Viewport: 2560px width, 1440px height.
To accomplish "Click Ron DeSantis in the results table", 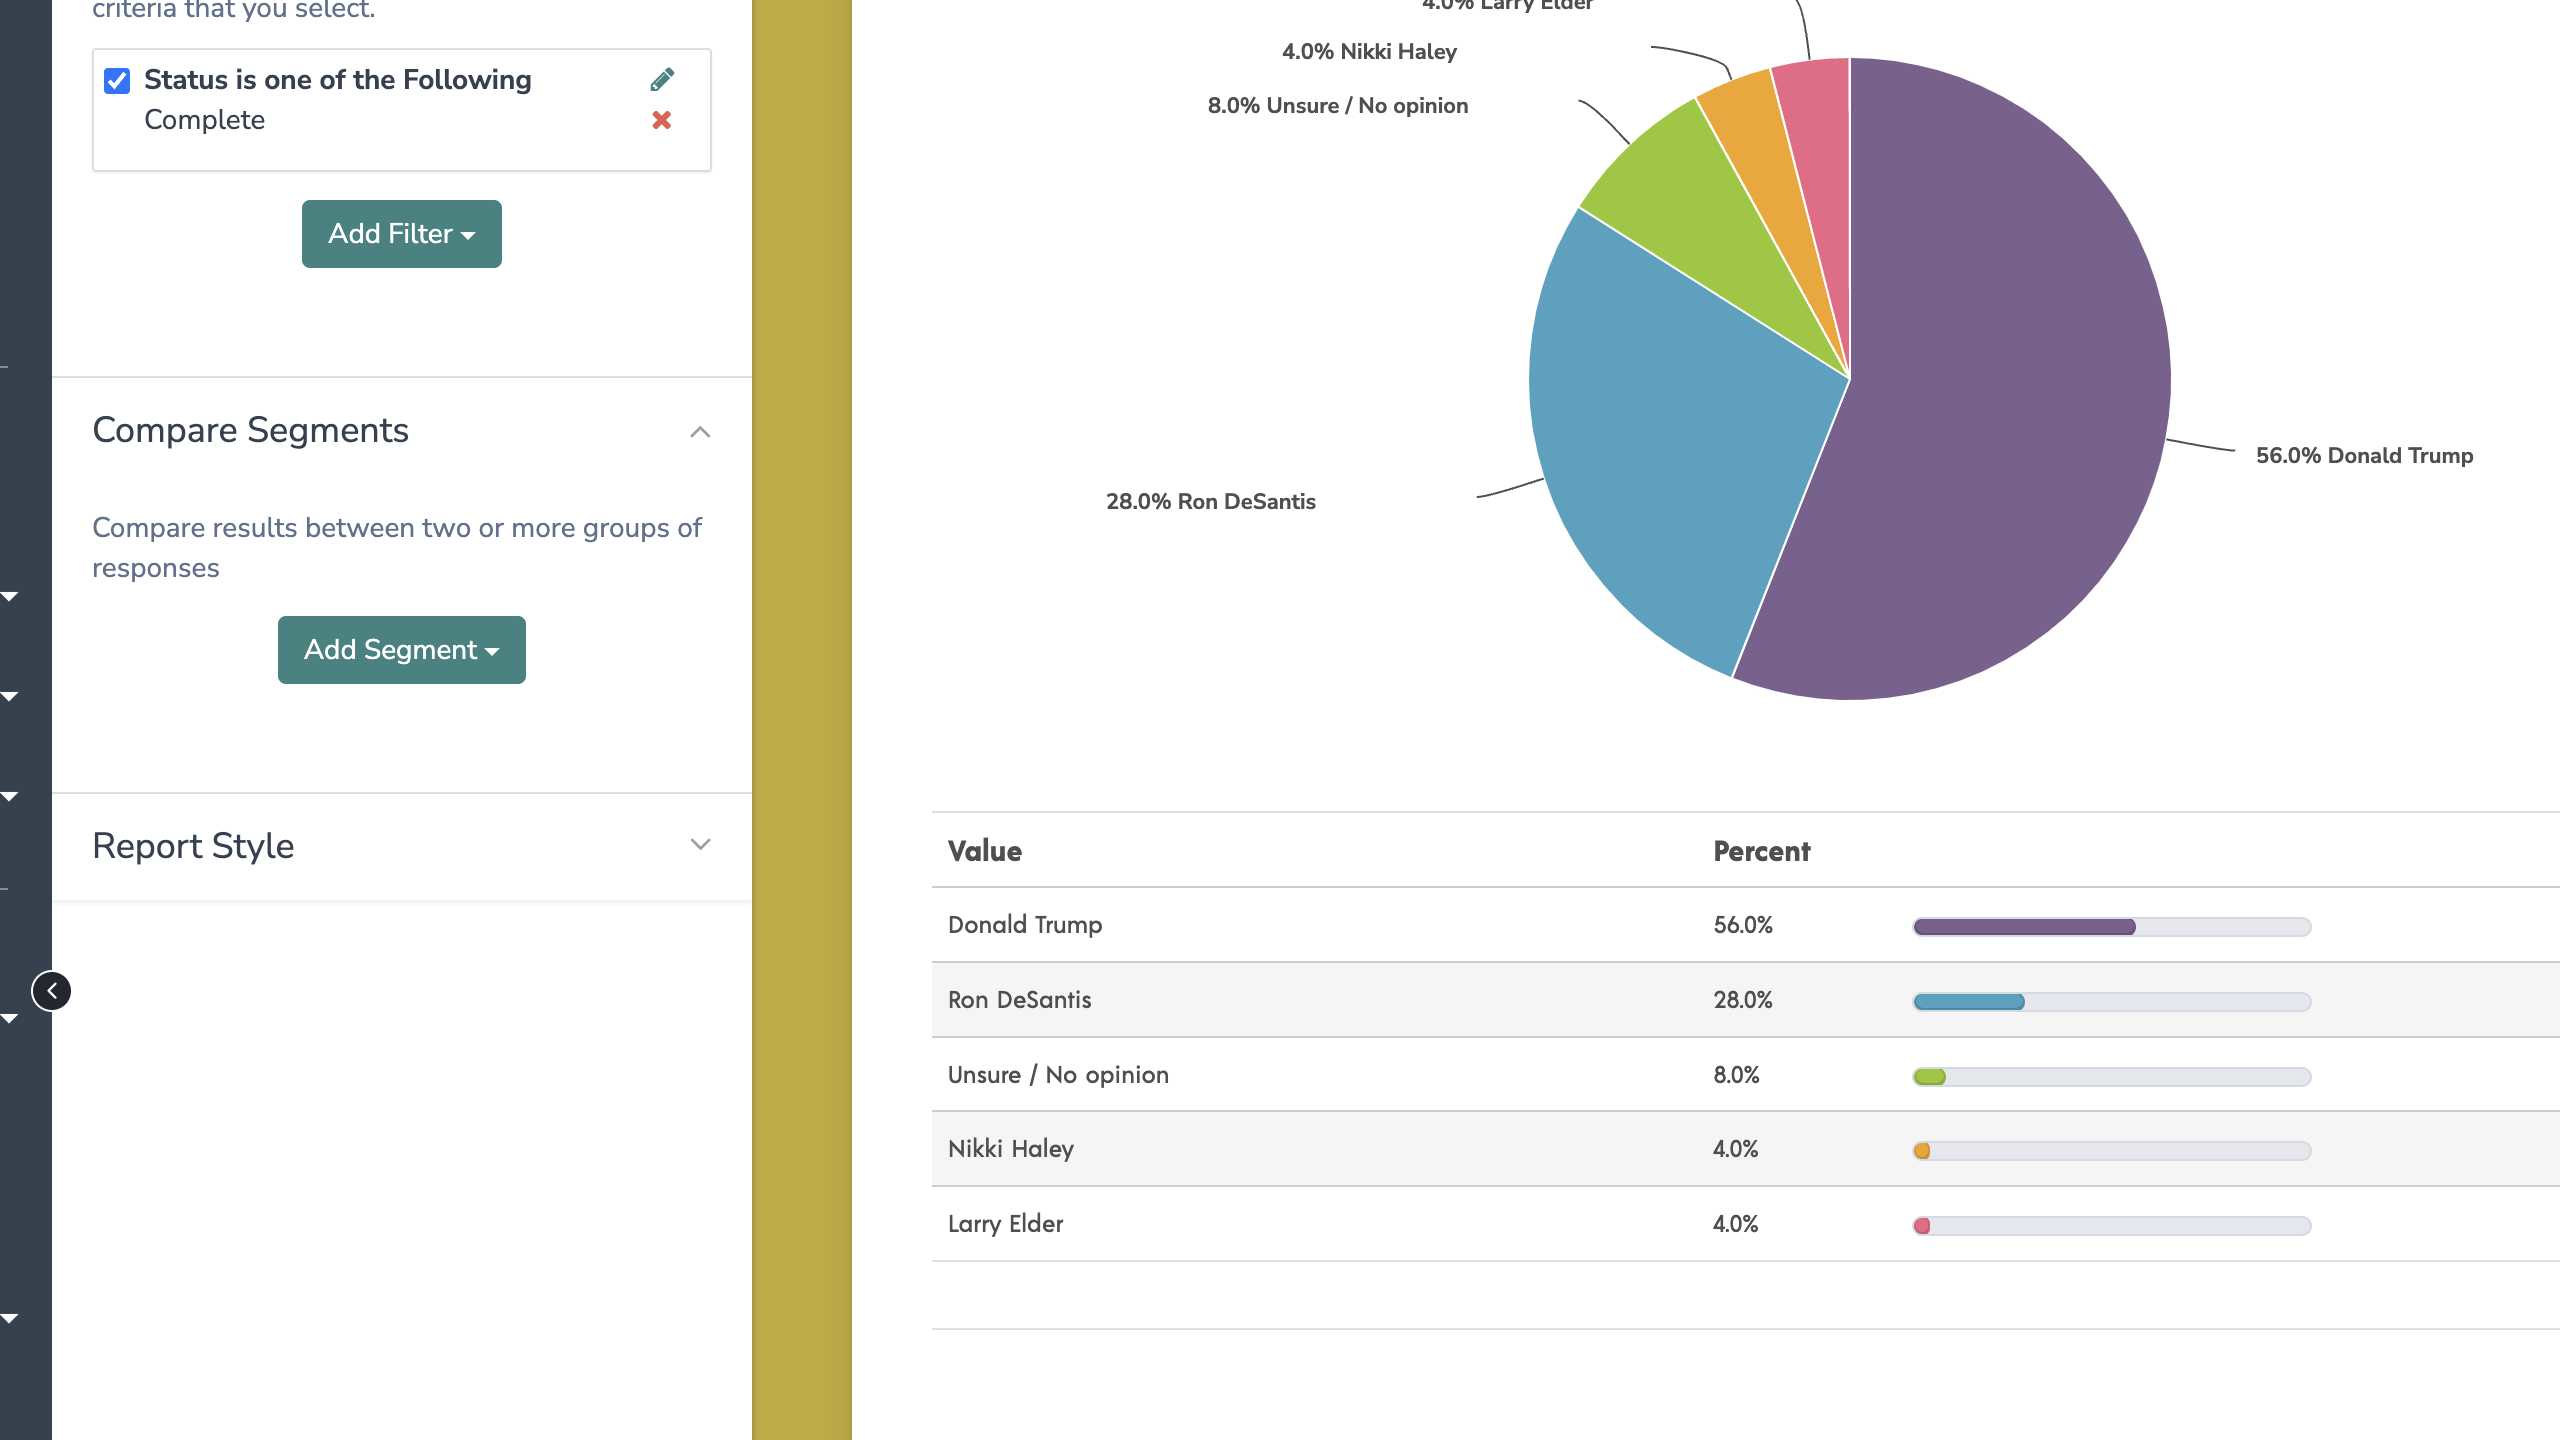I will pos(1020,1000).
